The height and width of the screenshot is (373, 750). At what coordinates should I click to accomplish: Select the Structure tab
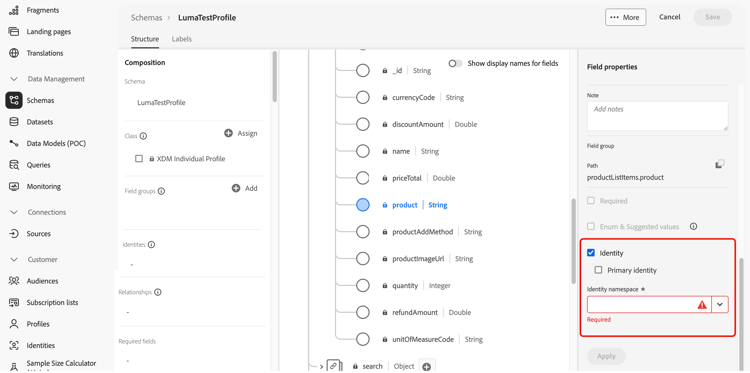145,39
